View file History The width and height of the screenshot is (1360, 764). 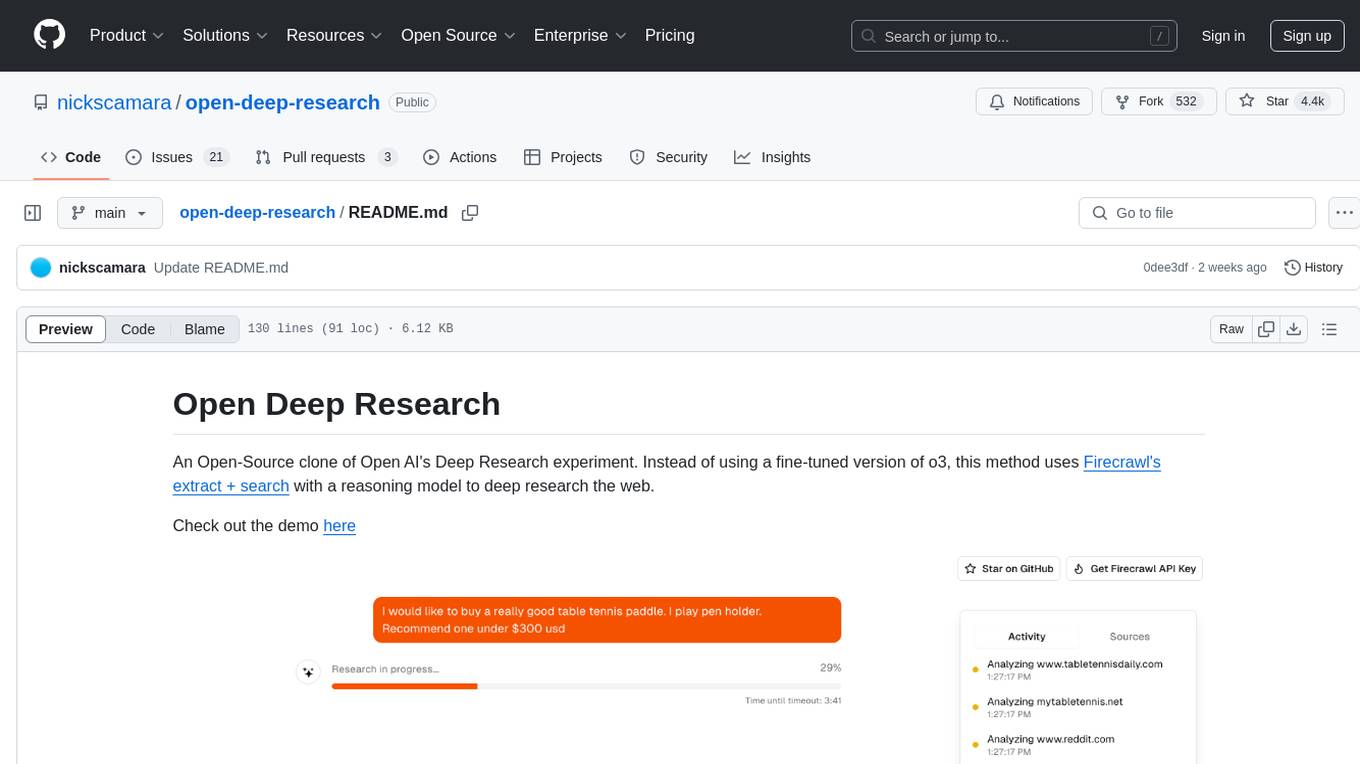point(1313,268)
